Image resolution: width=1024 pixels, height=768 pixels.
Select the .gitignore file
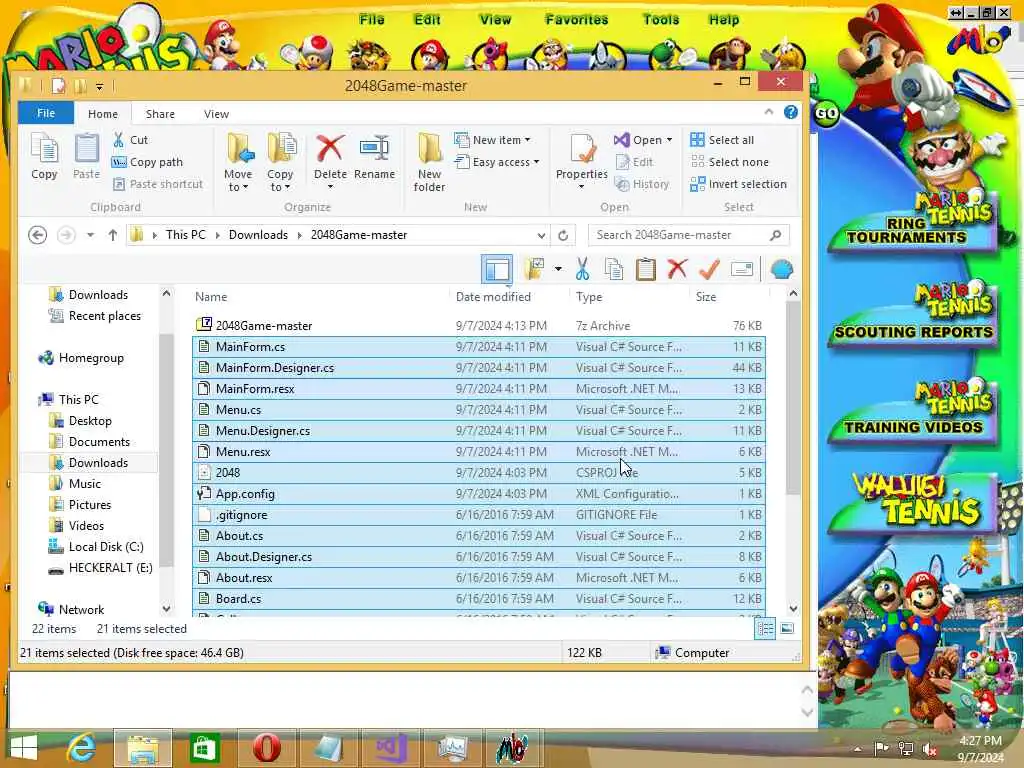[x=479, y=515]
